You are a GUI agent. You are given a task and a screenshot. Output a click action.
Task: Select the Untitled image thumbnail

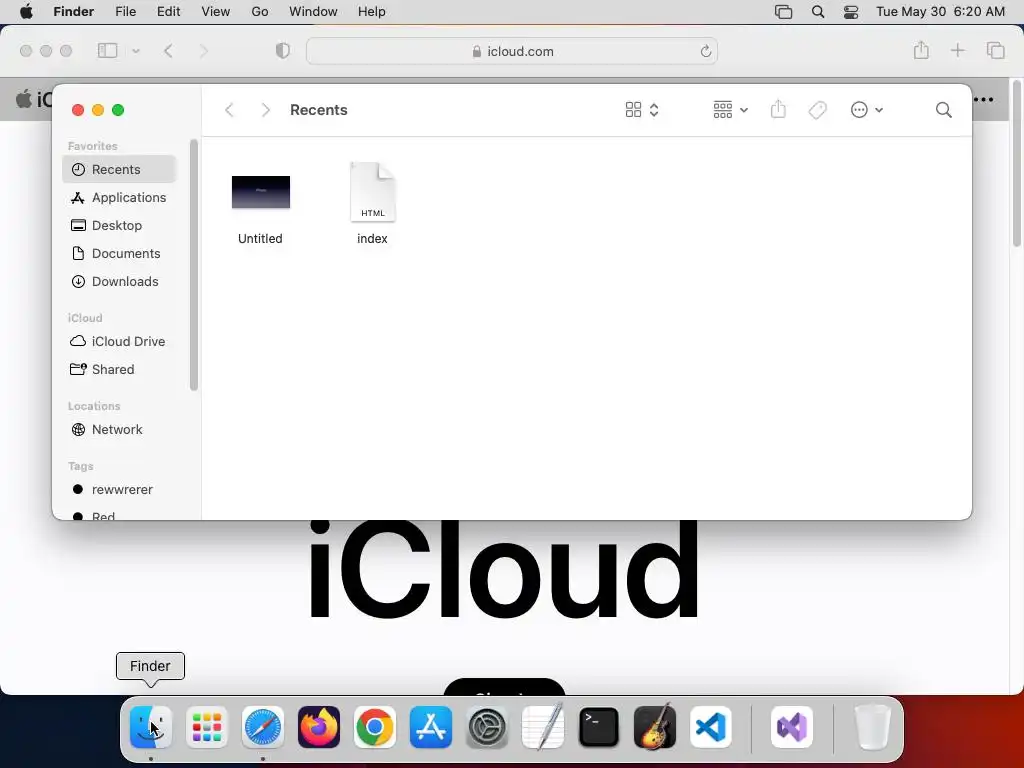261,192
